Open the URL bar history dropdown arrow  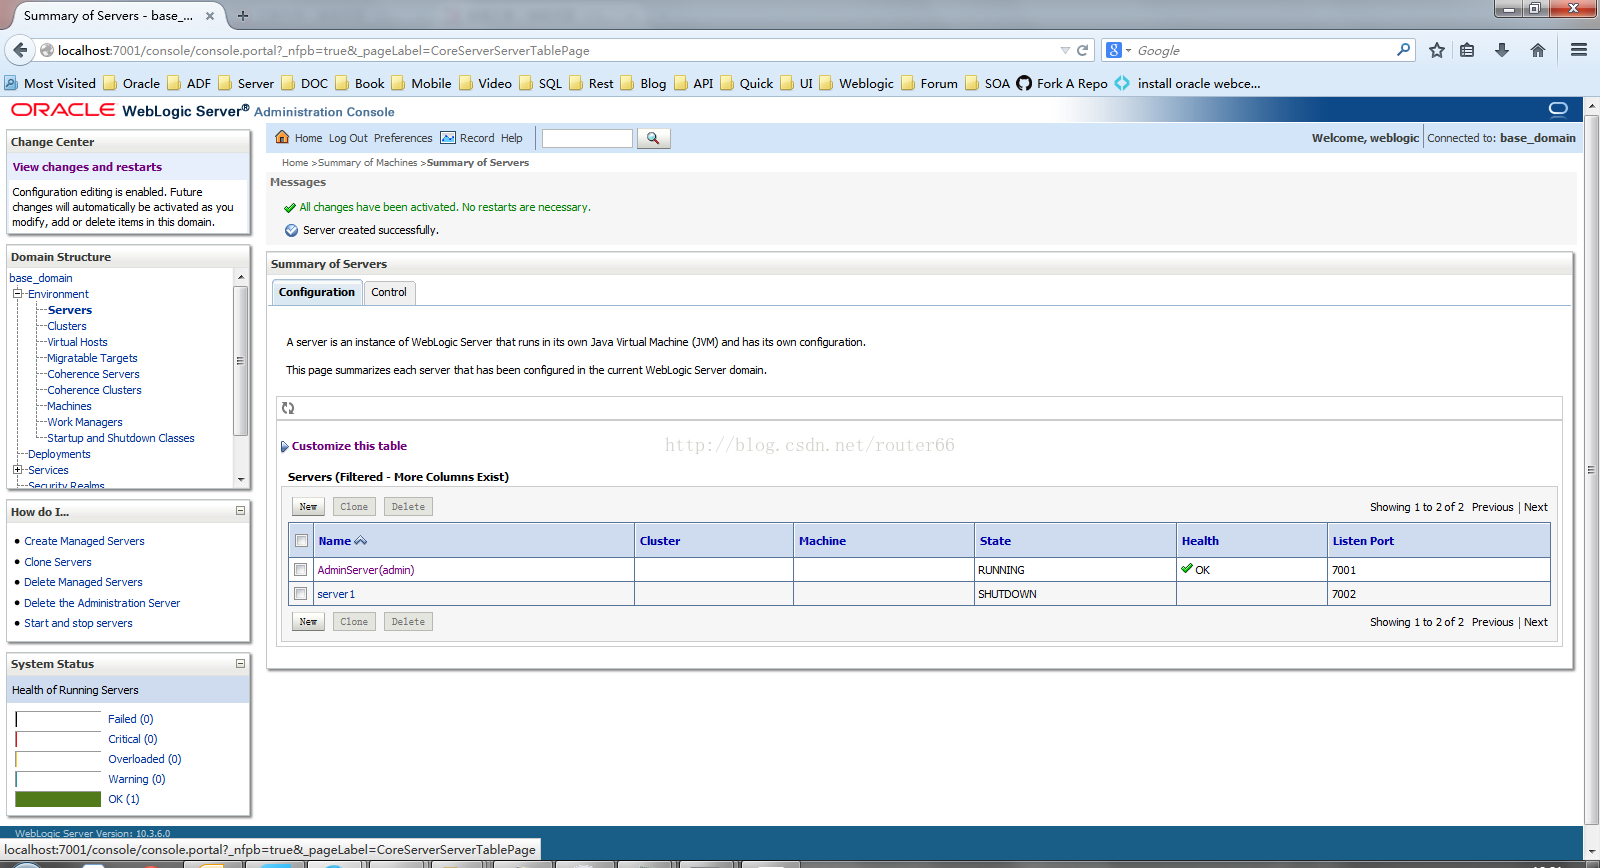pyautogui.click(x=1065, y=50)
